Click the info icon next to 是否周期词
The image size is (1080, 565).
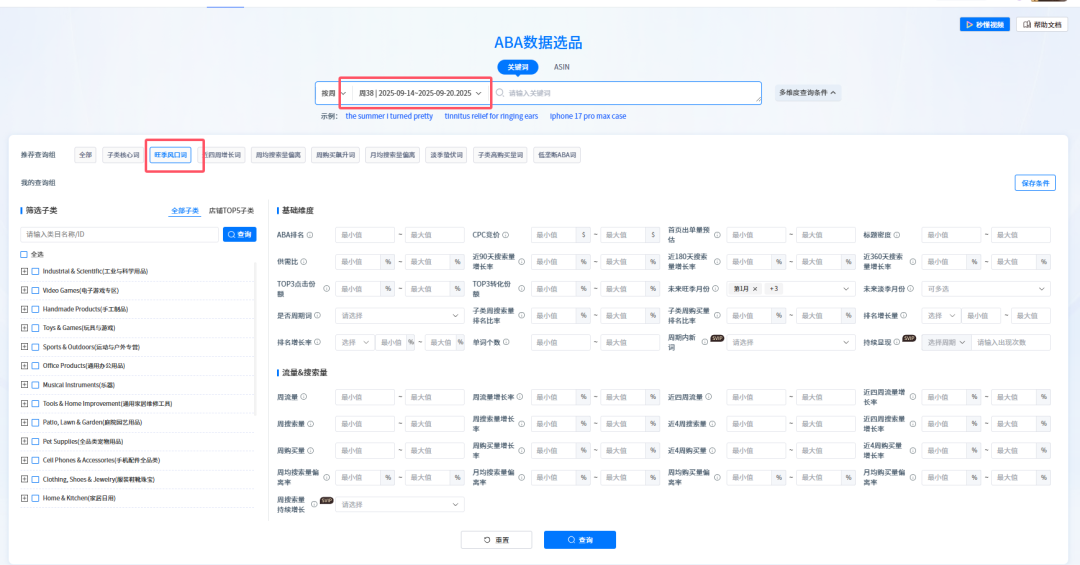click(x=318, y=316)
